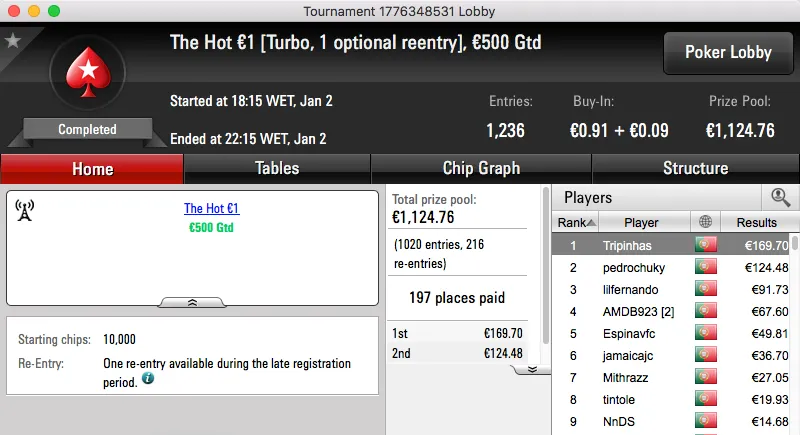Screen dimensions: 800x435
Task: Click the favorite star icon
Action: (x=13, y=41)
